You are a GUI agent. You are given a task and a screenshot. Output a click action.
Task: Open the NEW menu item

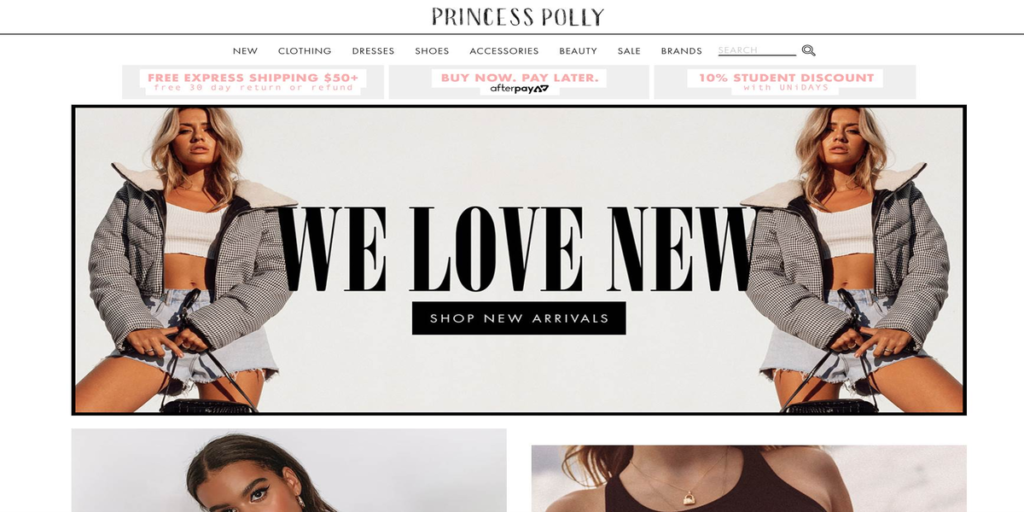tap(245, 51)
